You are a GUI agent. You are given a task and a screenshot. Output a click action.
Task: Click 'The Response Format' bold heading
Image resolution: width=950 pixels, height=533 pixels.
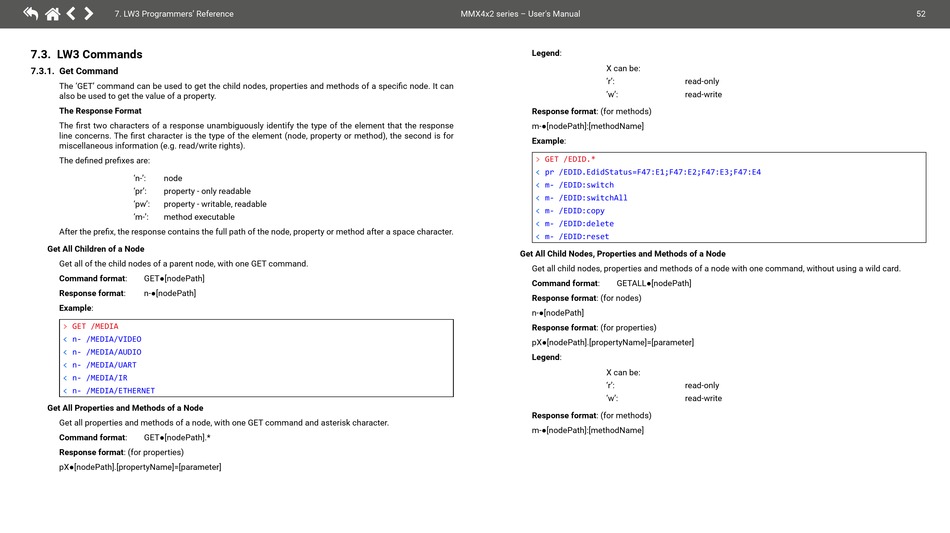pos(100,111)
